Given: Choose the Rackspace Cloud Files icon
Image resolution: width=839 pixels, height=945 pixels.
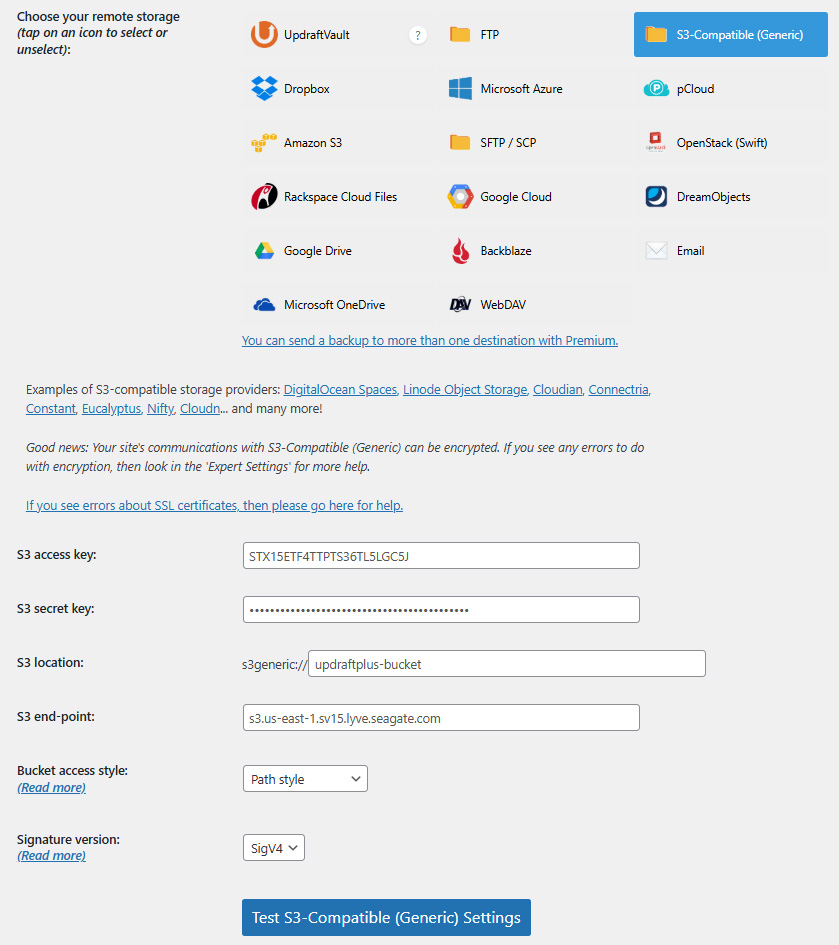Looking at the screenshot, I should 264,197.
